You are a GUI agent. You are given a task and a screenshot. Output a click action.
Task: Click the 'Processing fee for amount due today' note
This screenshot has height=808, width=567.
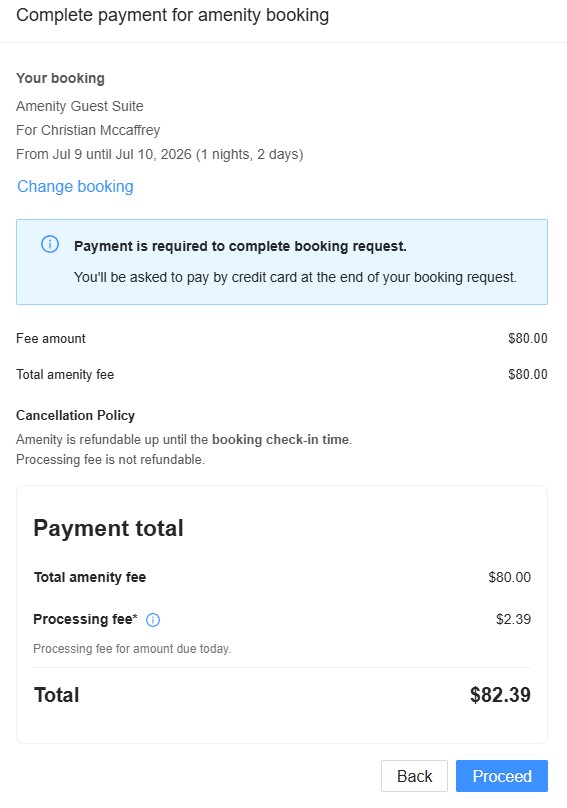(x=132, y=649)
